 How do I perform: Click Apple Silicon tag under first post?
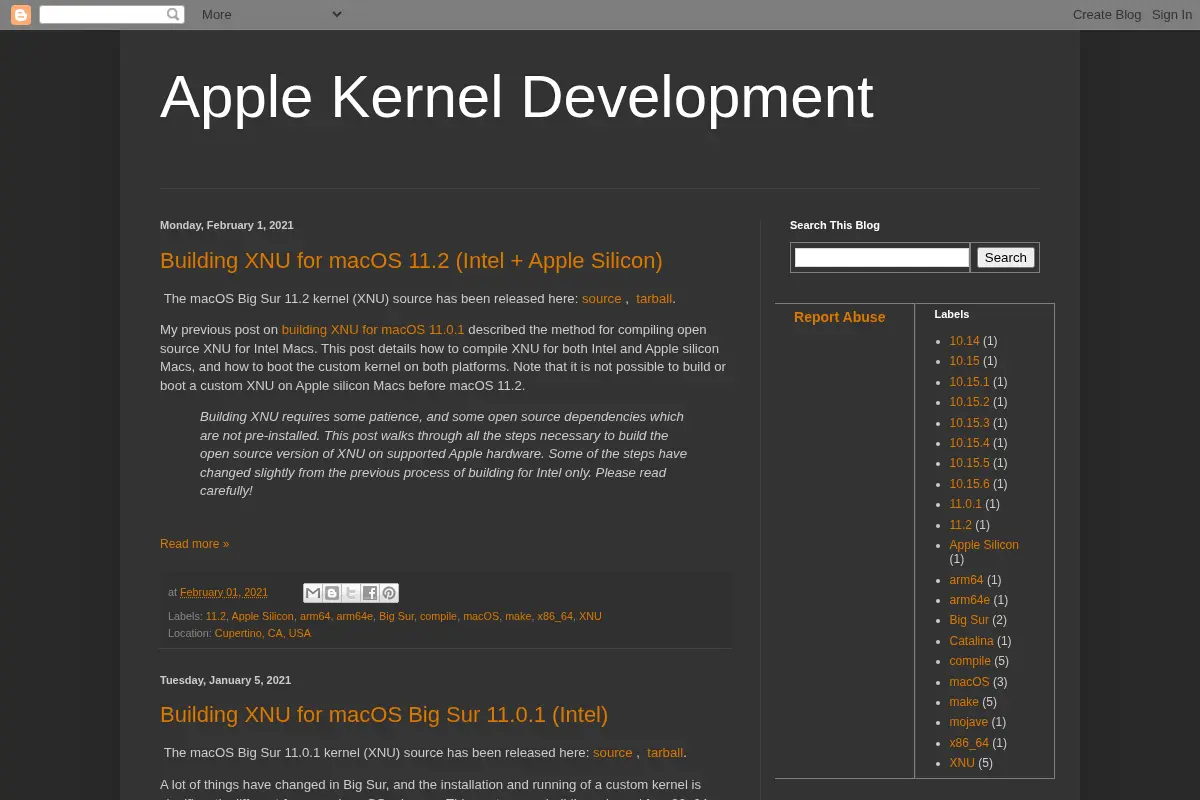[x=262, y=616]
